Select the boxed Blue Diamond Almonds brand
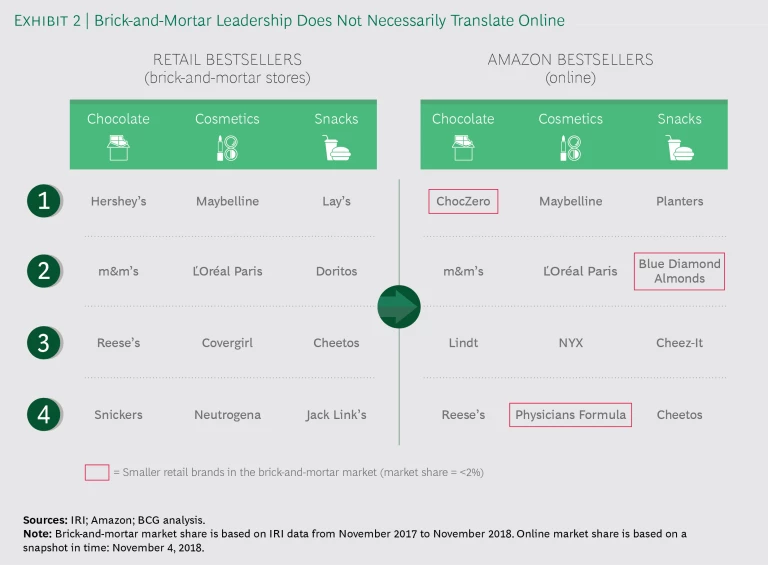 point(680,271)
